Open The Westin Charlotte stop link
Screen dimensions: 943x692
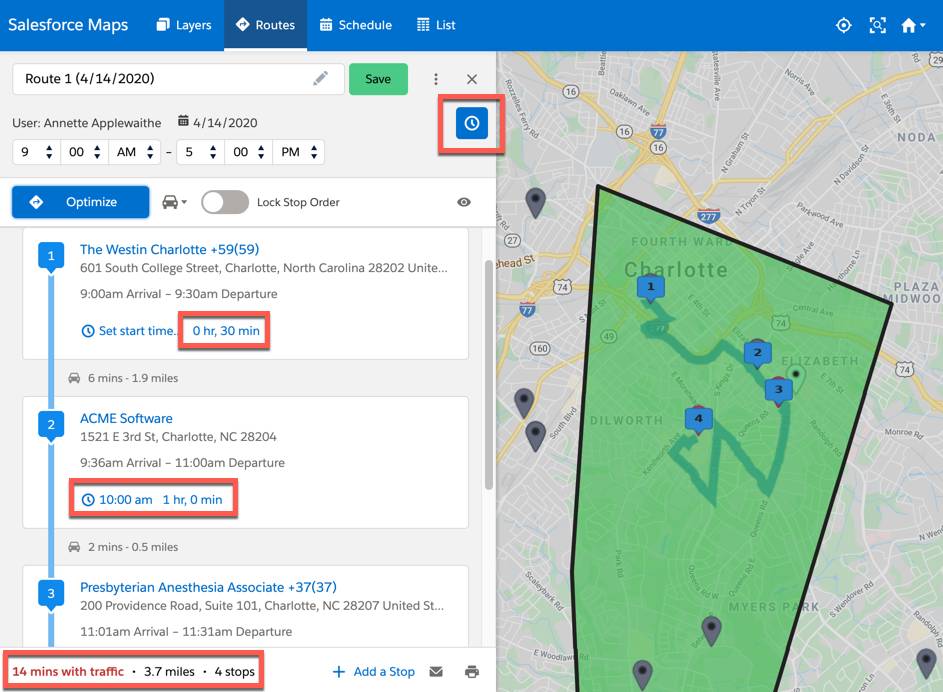pos(170,250)
